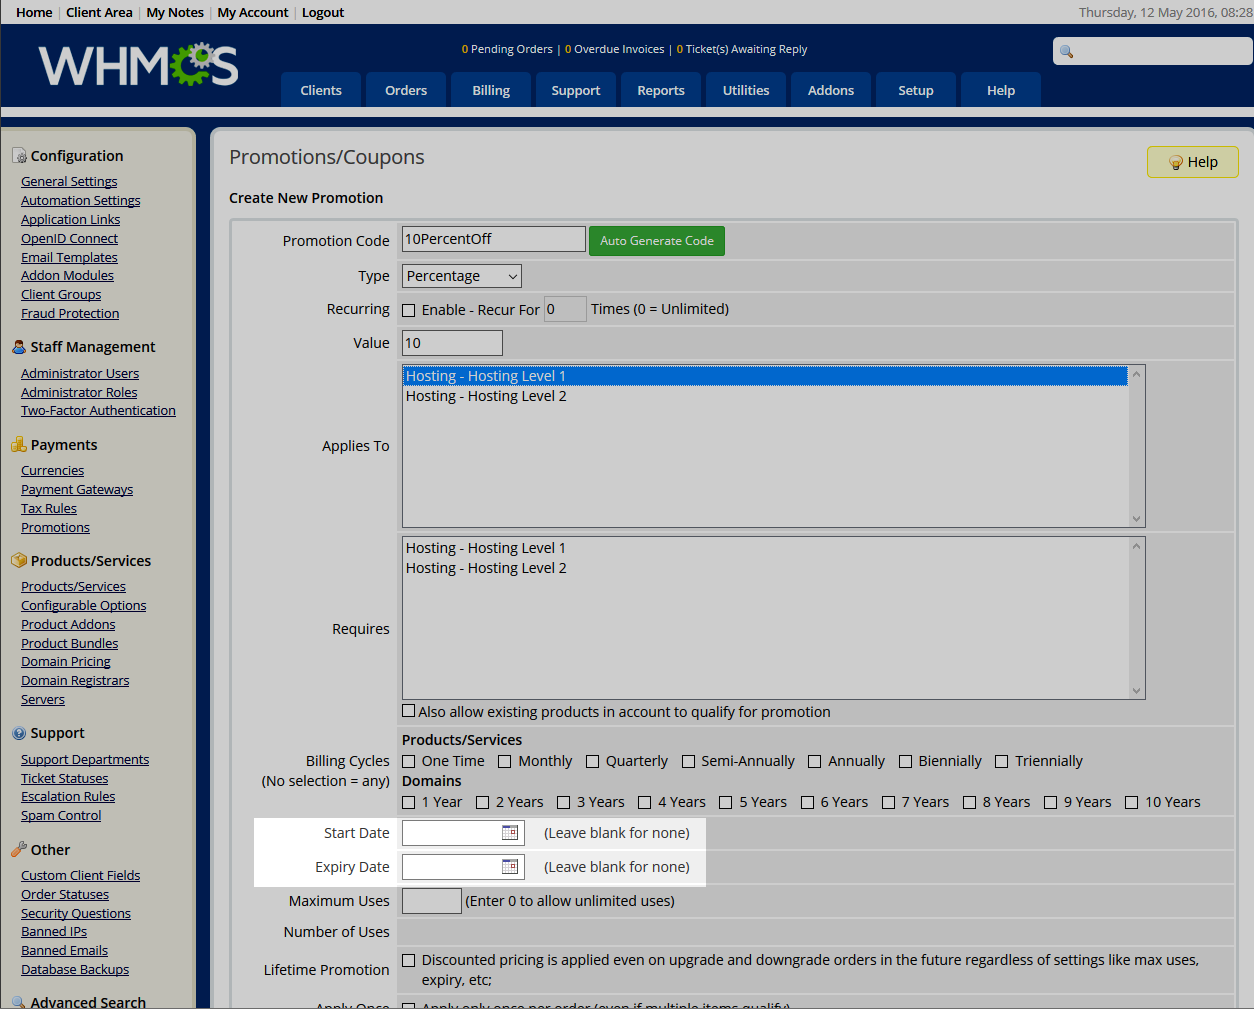The width and height of the screenshot is (1254, 1009).
Task: Open the Payment Gateways link
Action: [x=77, y=490]
